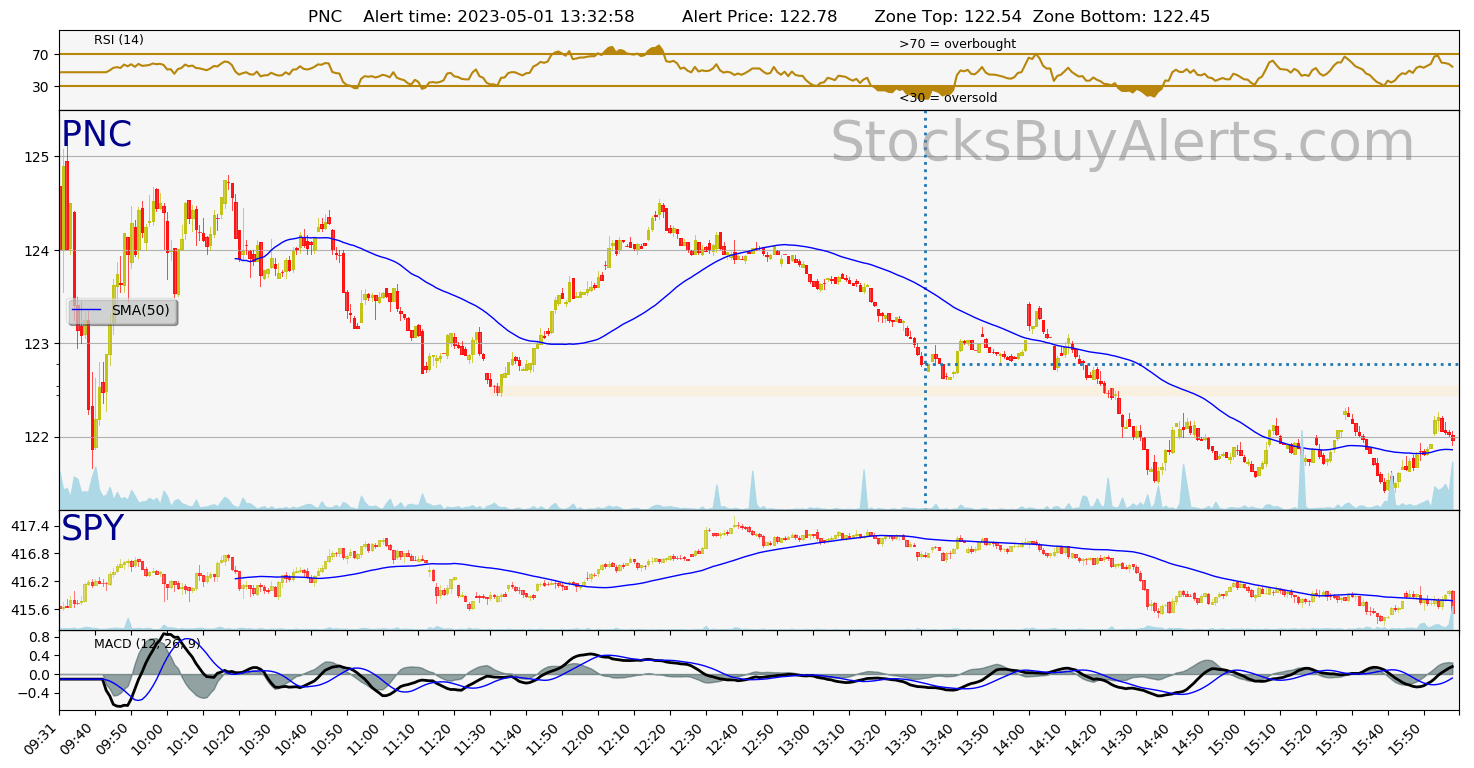Screen dimensions: 1474x768
Task: Click the 415.6 SPY axis label
Action: coord(31,610)
